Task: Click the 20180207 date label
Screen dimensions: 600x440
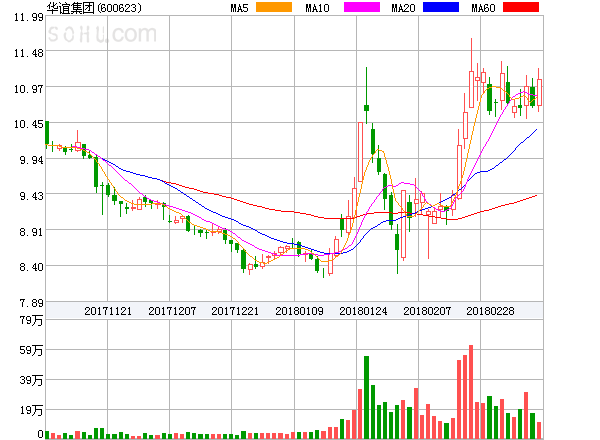Action: click(427, 311)
